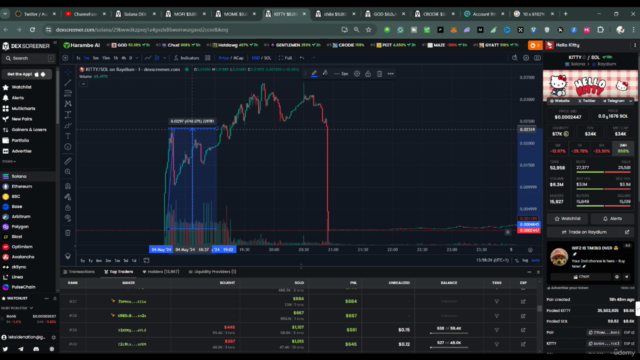The height and width of the screenshot is (360, 640).
Task: Collapse the DEX Screener sidebar
Action: [x=55, y=42]
